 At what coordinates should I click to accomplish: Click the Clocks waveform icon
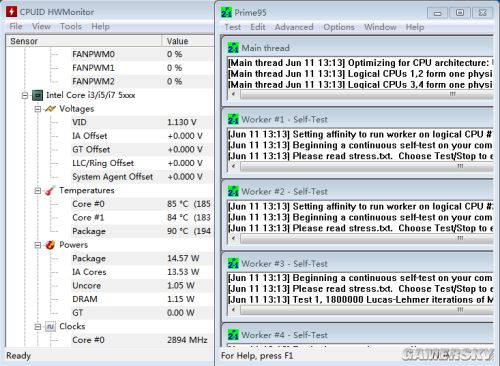50,327
